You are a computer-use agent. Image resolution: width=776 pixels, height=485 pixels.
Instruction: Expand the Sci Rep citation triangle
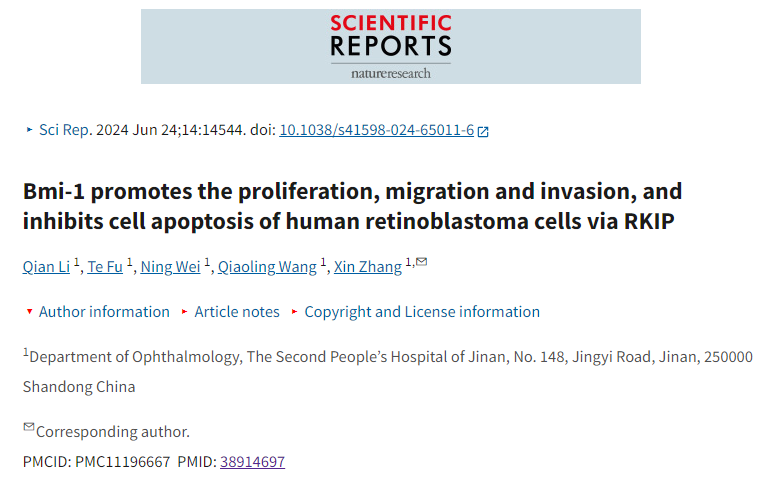pos(29,130)
